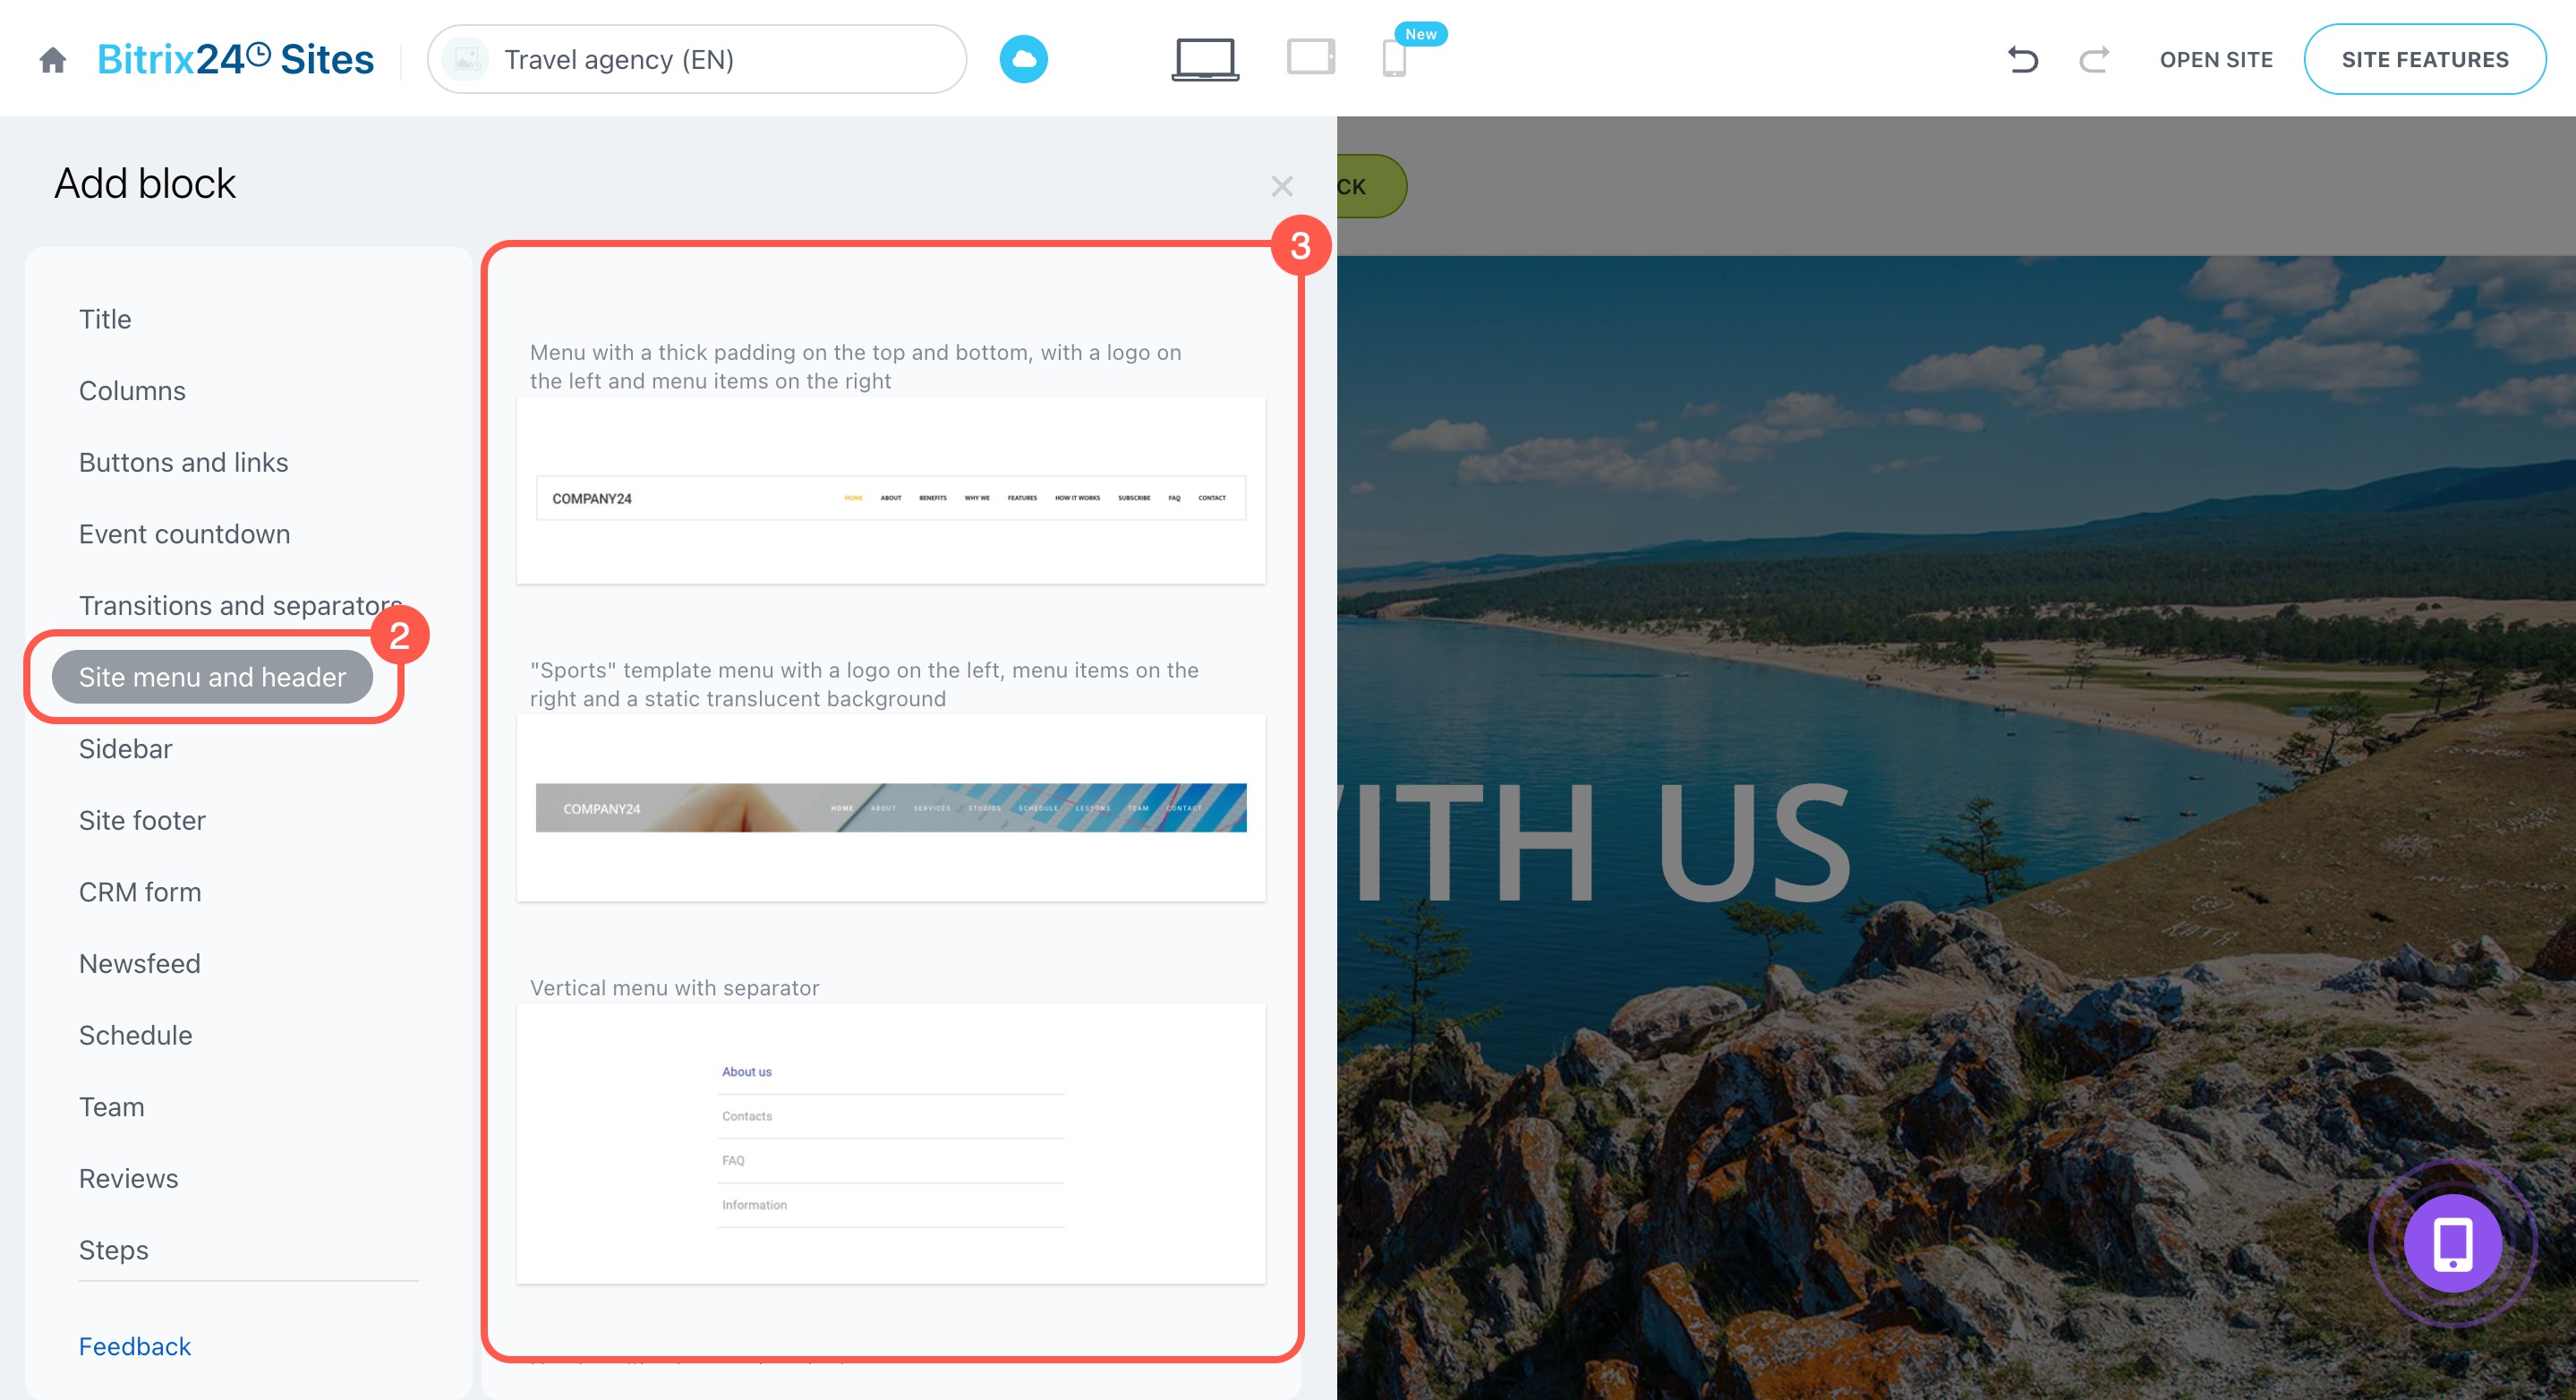The width and height of the screenshot is (2576, 1400).
Task: Select the Schedule category
Action: pyautogui.click(x=135, y=1035)
